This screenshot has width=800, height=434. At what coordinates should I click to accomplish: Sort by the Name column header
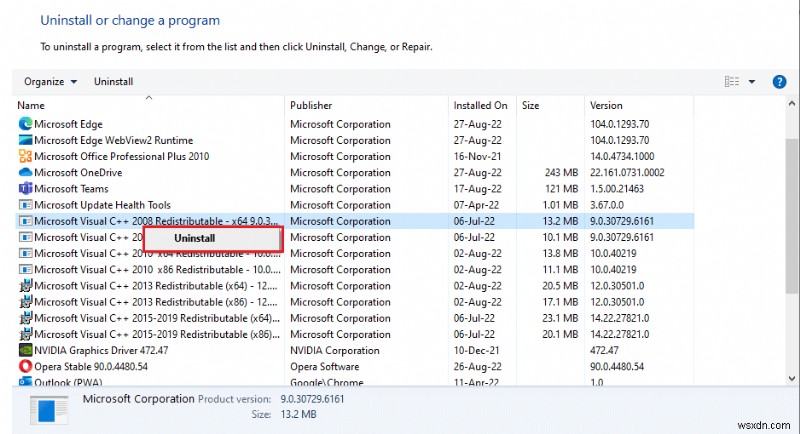coord(31,106)
